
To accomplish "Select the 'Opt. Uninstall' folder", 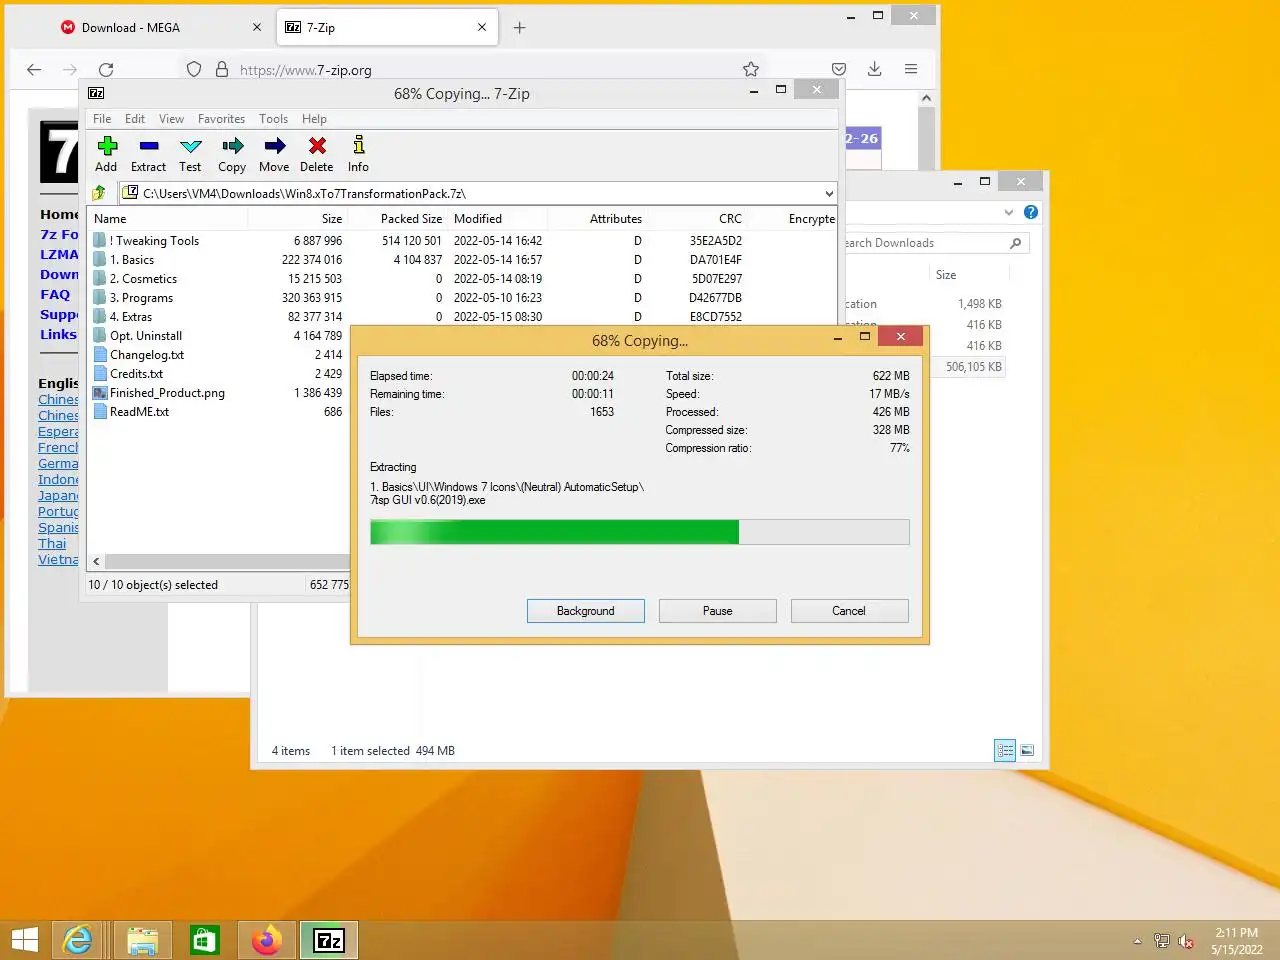I will [146, 336].
